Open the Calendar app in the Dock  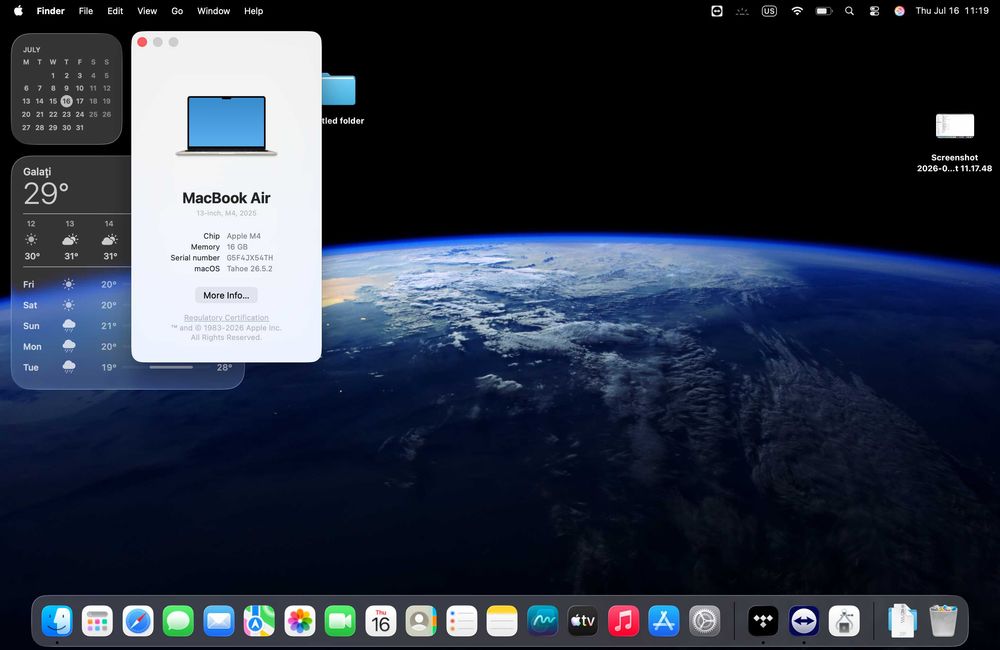coord(381,621)
